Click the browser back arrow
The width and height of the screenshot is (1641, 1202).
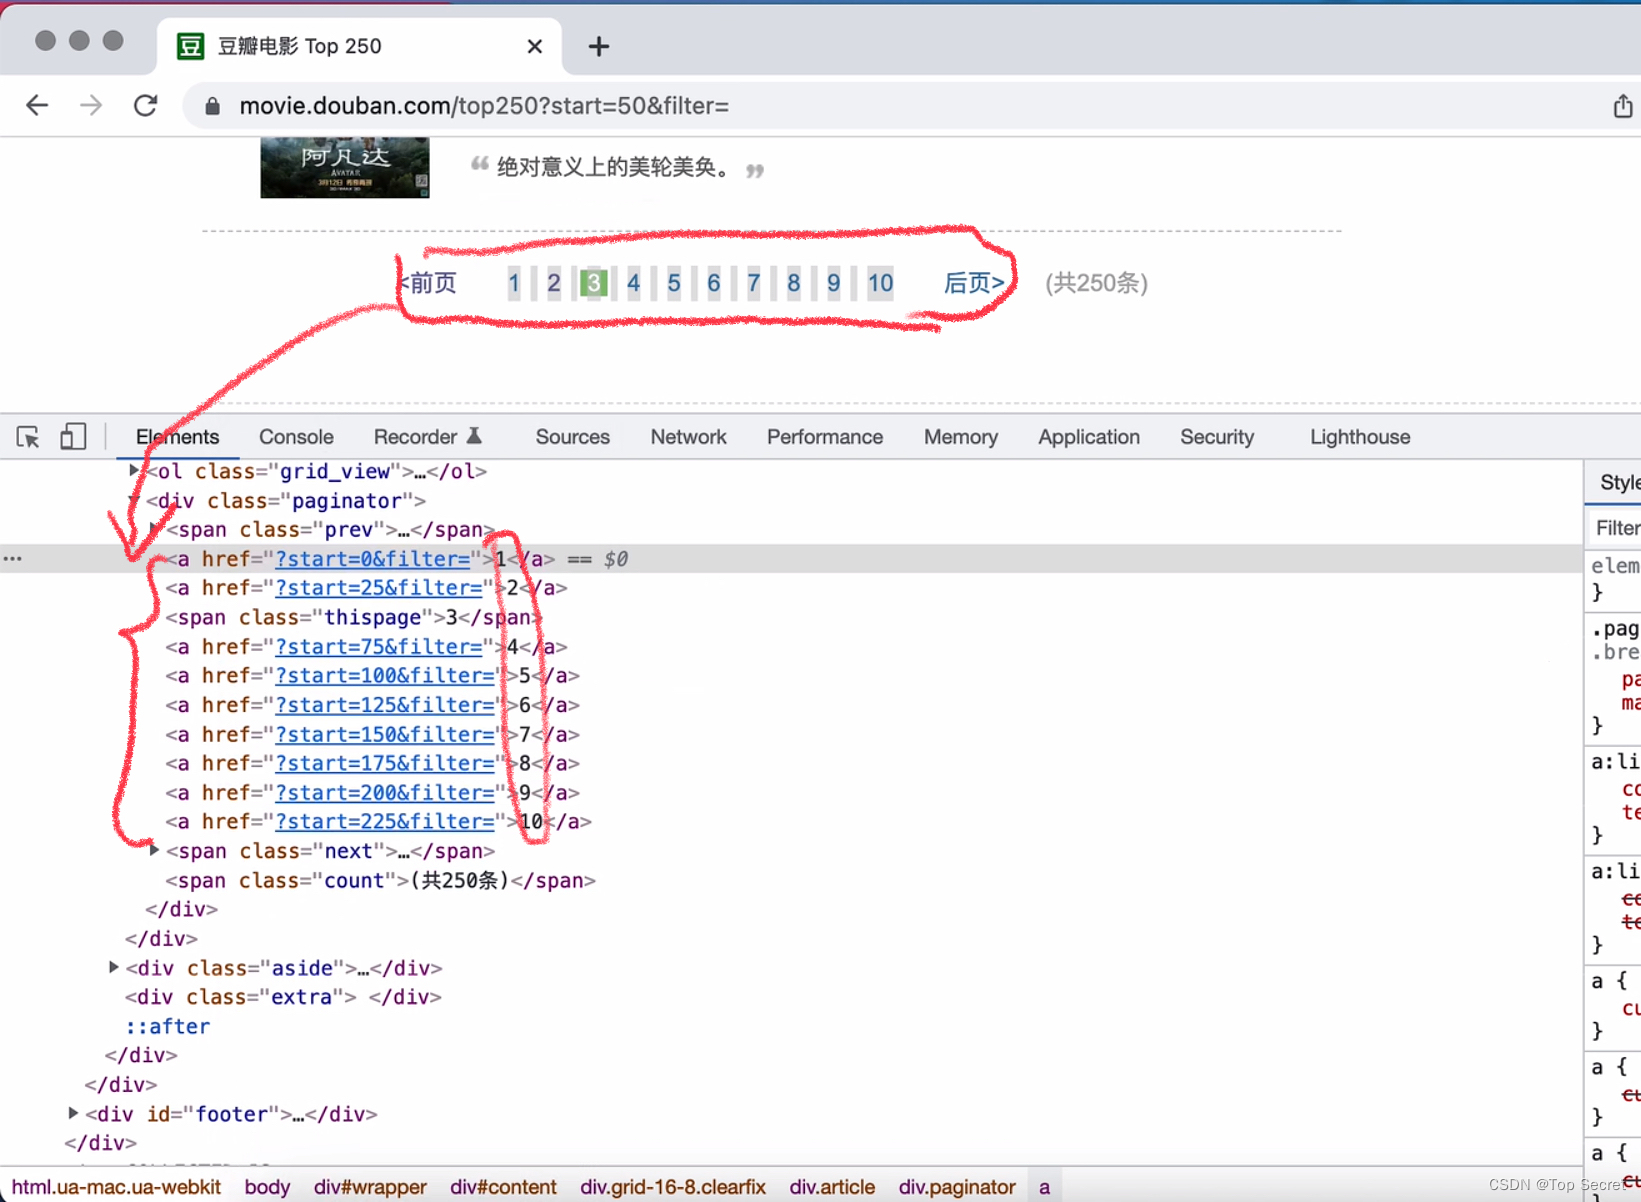[37, 106]
